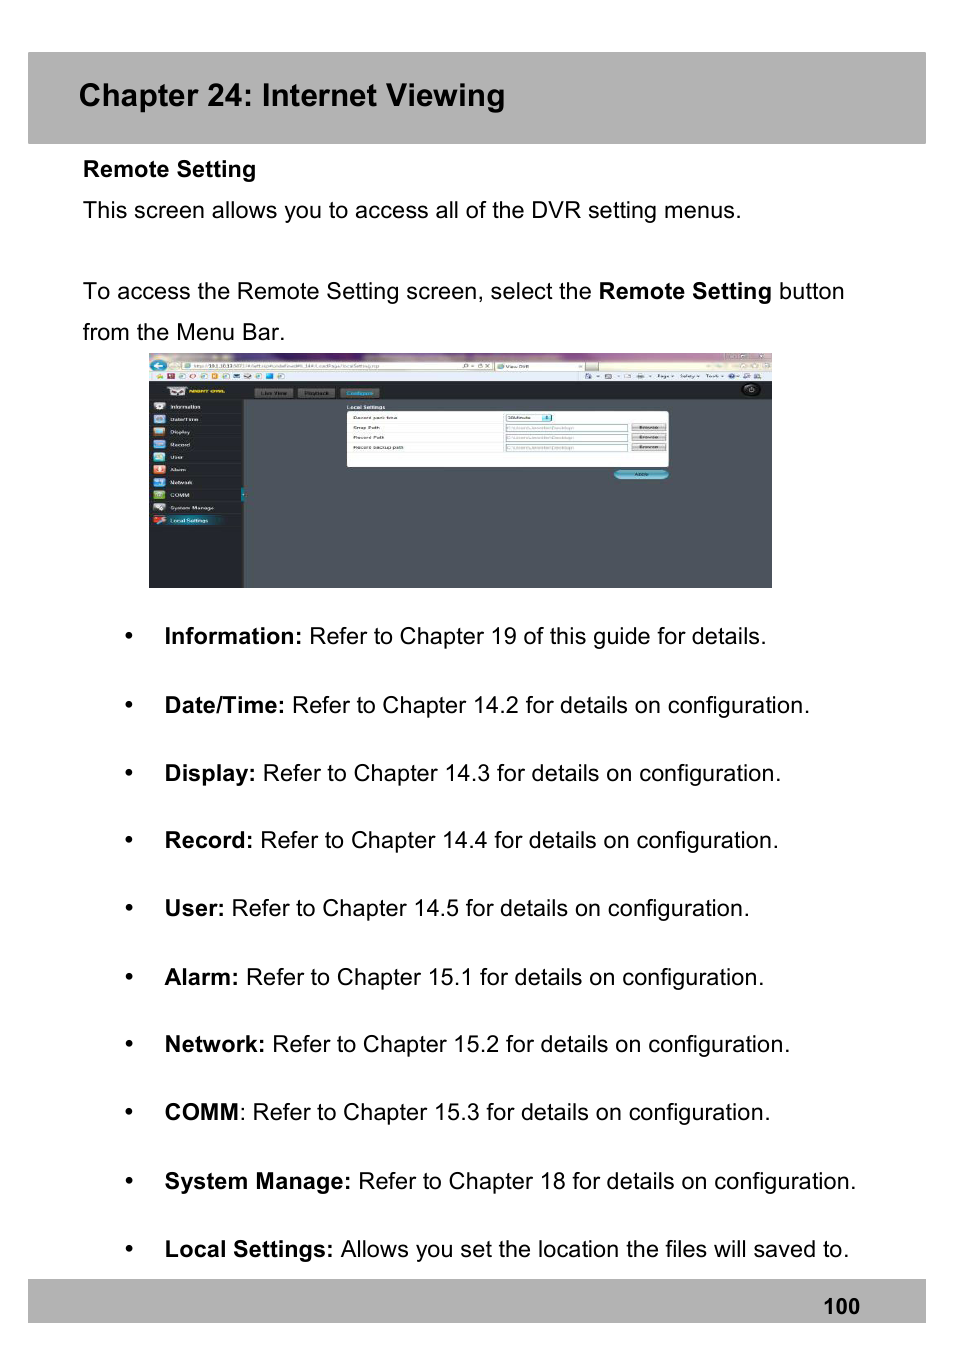
Task: Click the Record backup path field
Action: pyautogui.click(x=567, y=448)
